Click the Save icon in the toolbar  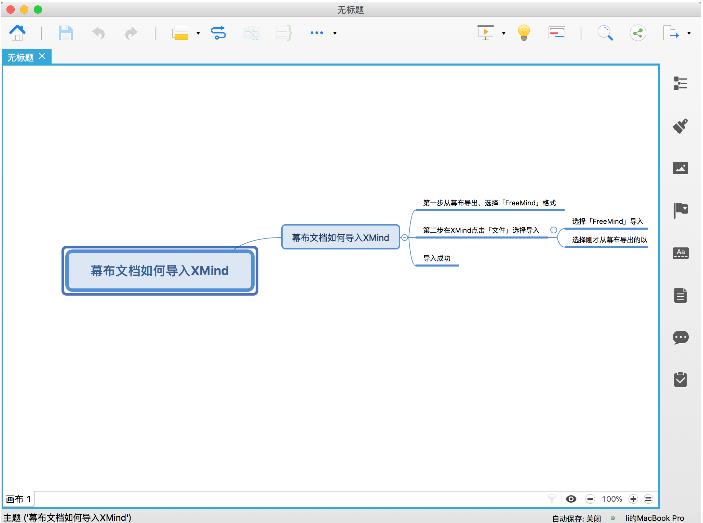66,33
